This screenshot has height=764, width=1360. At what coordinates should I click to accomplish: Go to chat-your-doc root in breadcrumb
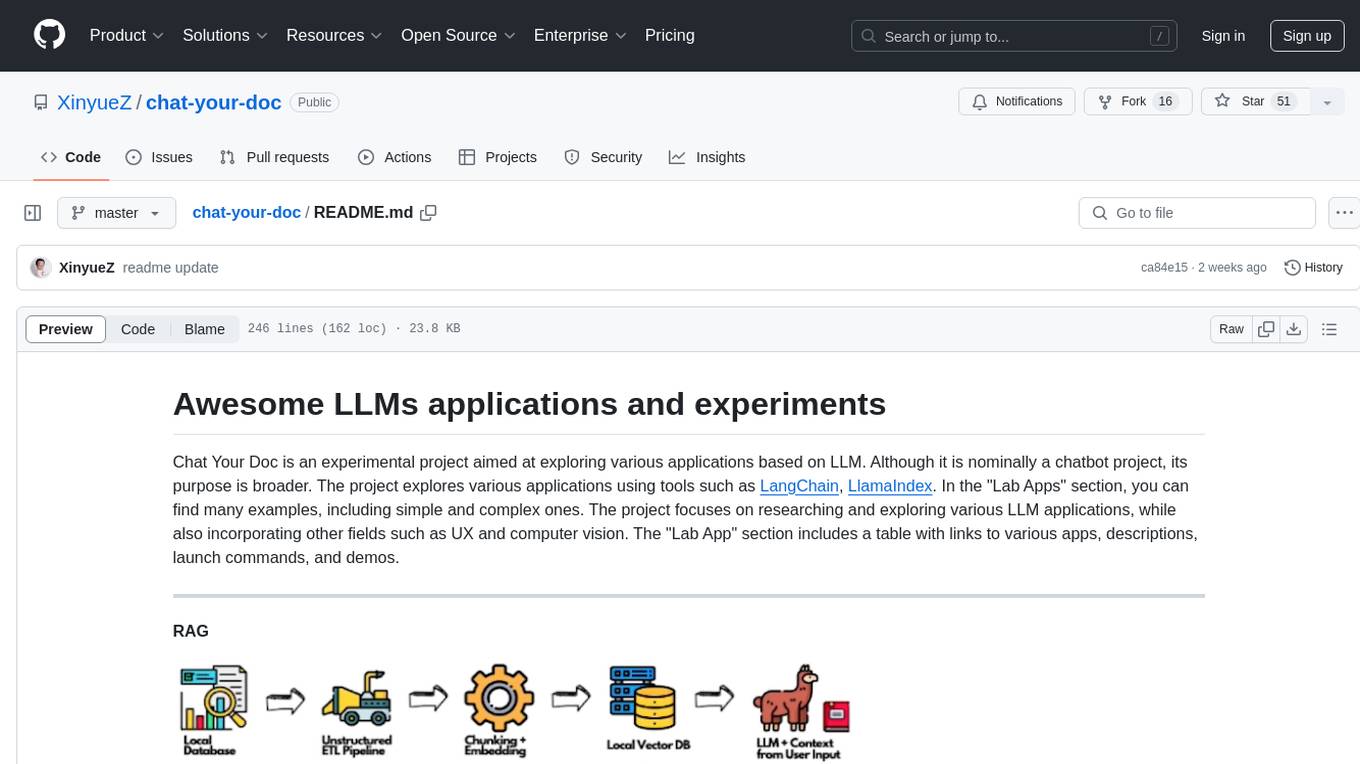246,212
